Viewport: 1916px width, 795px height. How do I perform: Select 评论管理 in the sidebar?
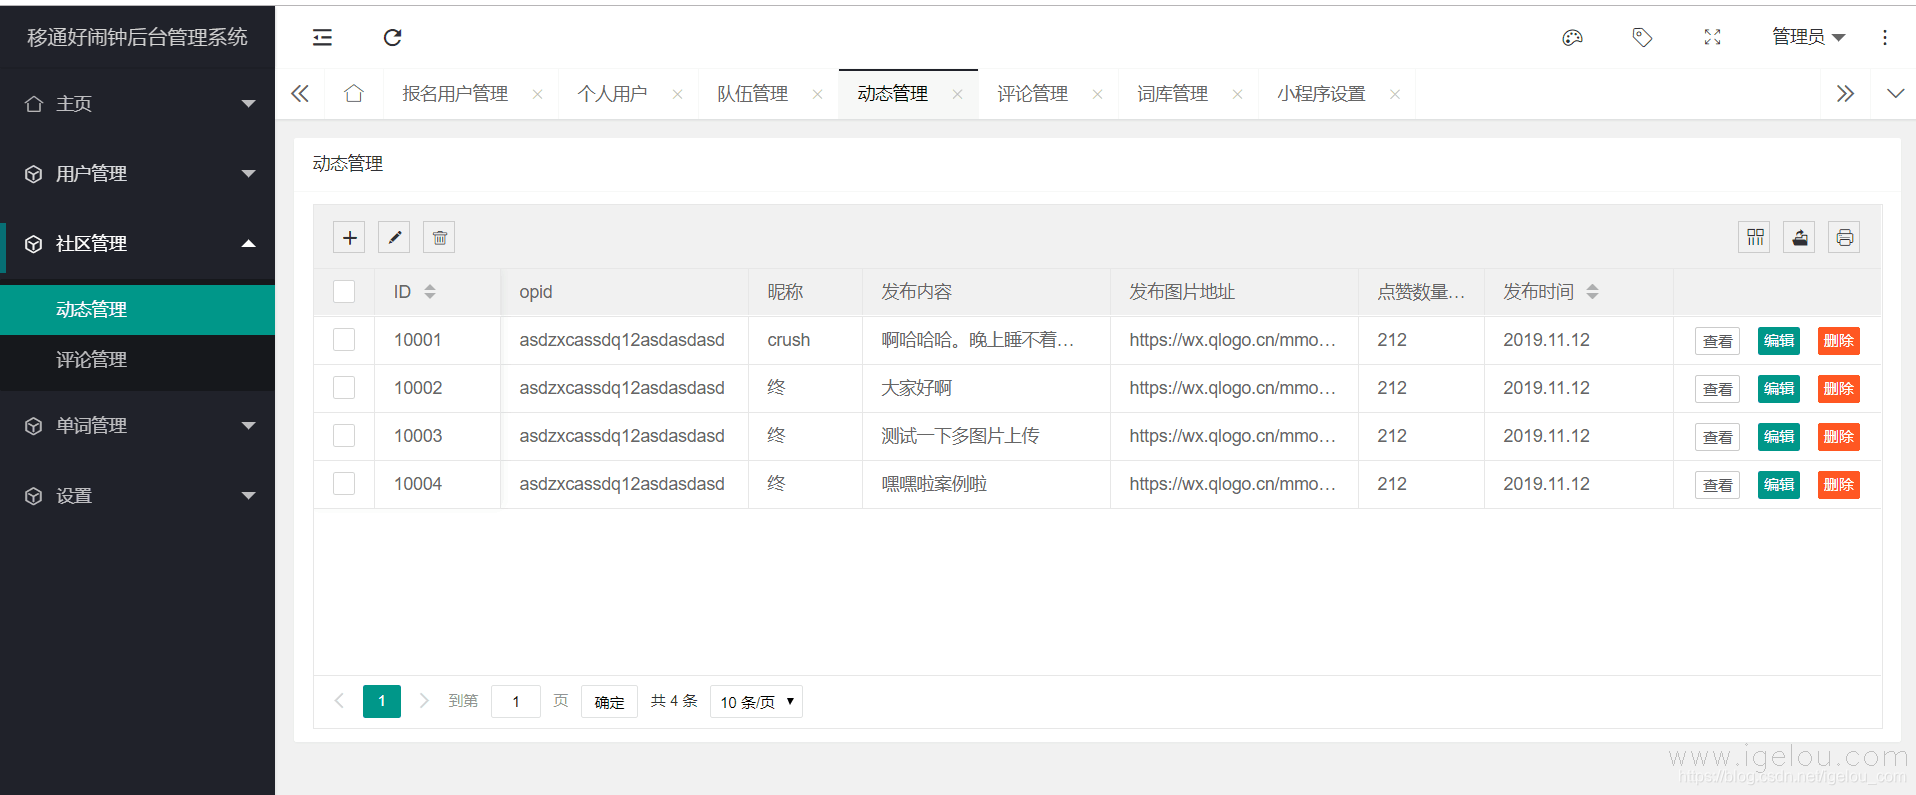point(138,360)
